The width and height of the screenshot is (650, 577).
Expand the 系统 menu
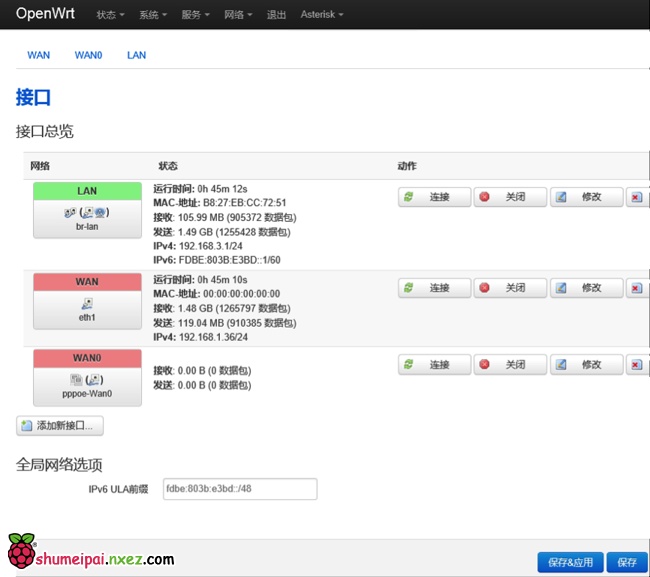(153, 15)
